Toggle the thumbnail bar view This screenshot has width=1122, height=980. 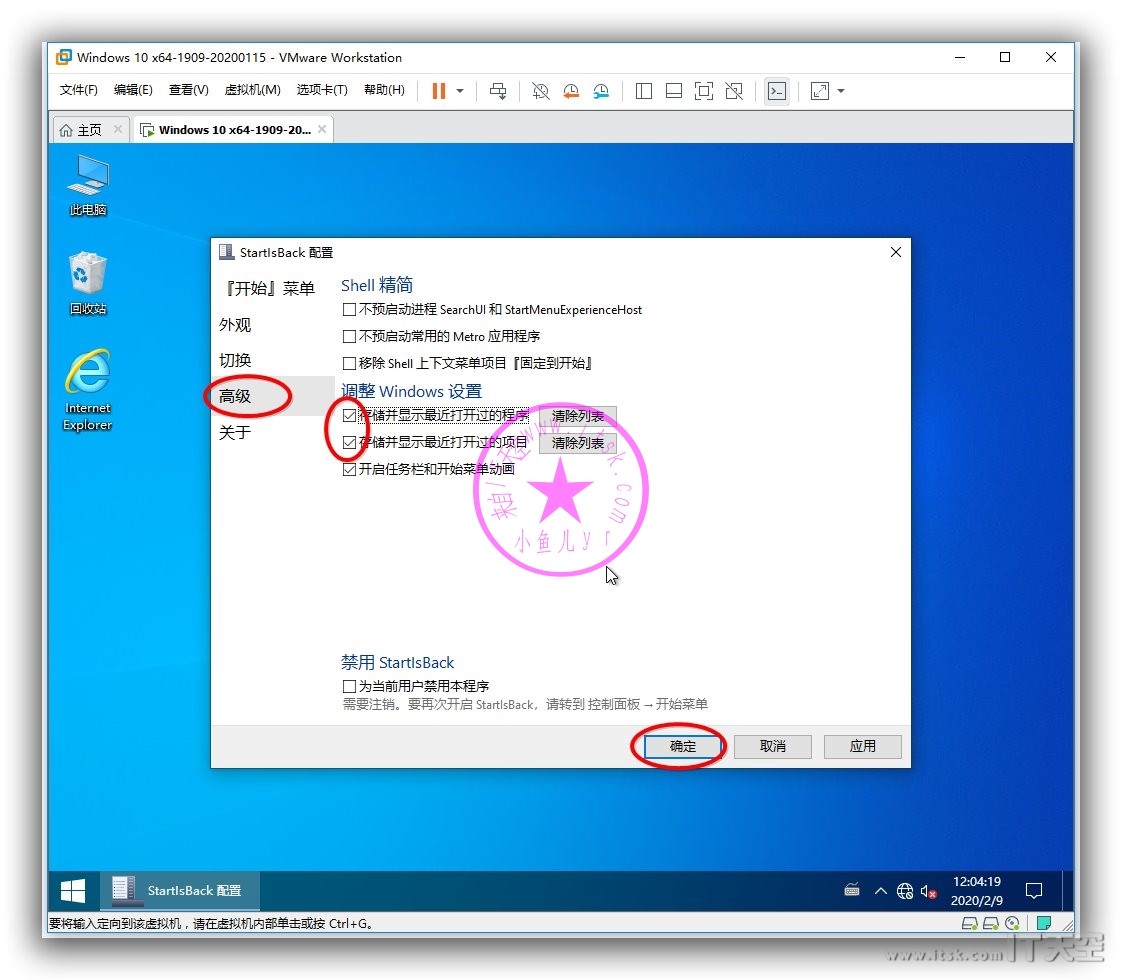[673, 91]
